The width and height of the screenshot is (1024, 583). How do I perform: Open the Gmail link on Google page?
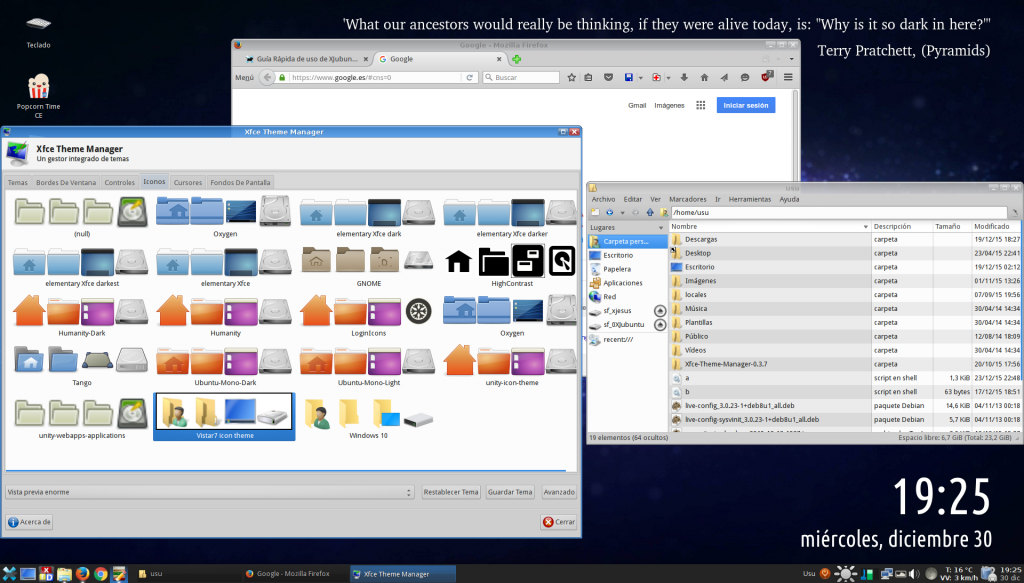coord(637,105)
